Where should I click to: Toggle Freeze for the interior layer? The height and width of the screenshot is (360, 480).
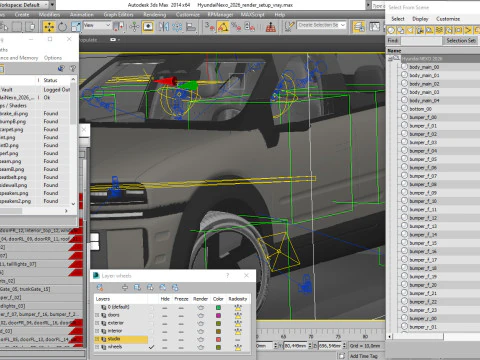(181, 331)
